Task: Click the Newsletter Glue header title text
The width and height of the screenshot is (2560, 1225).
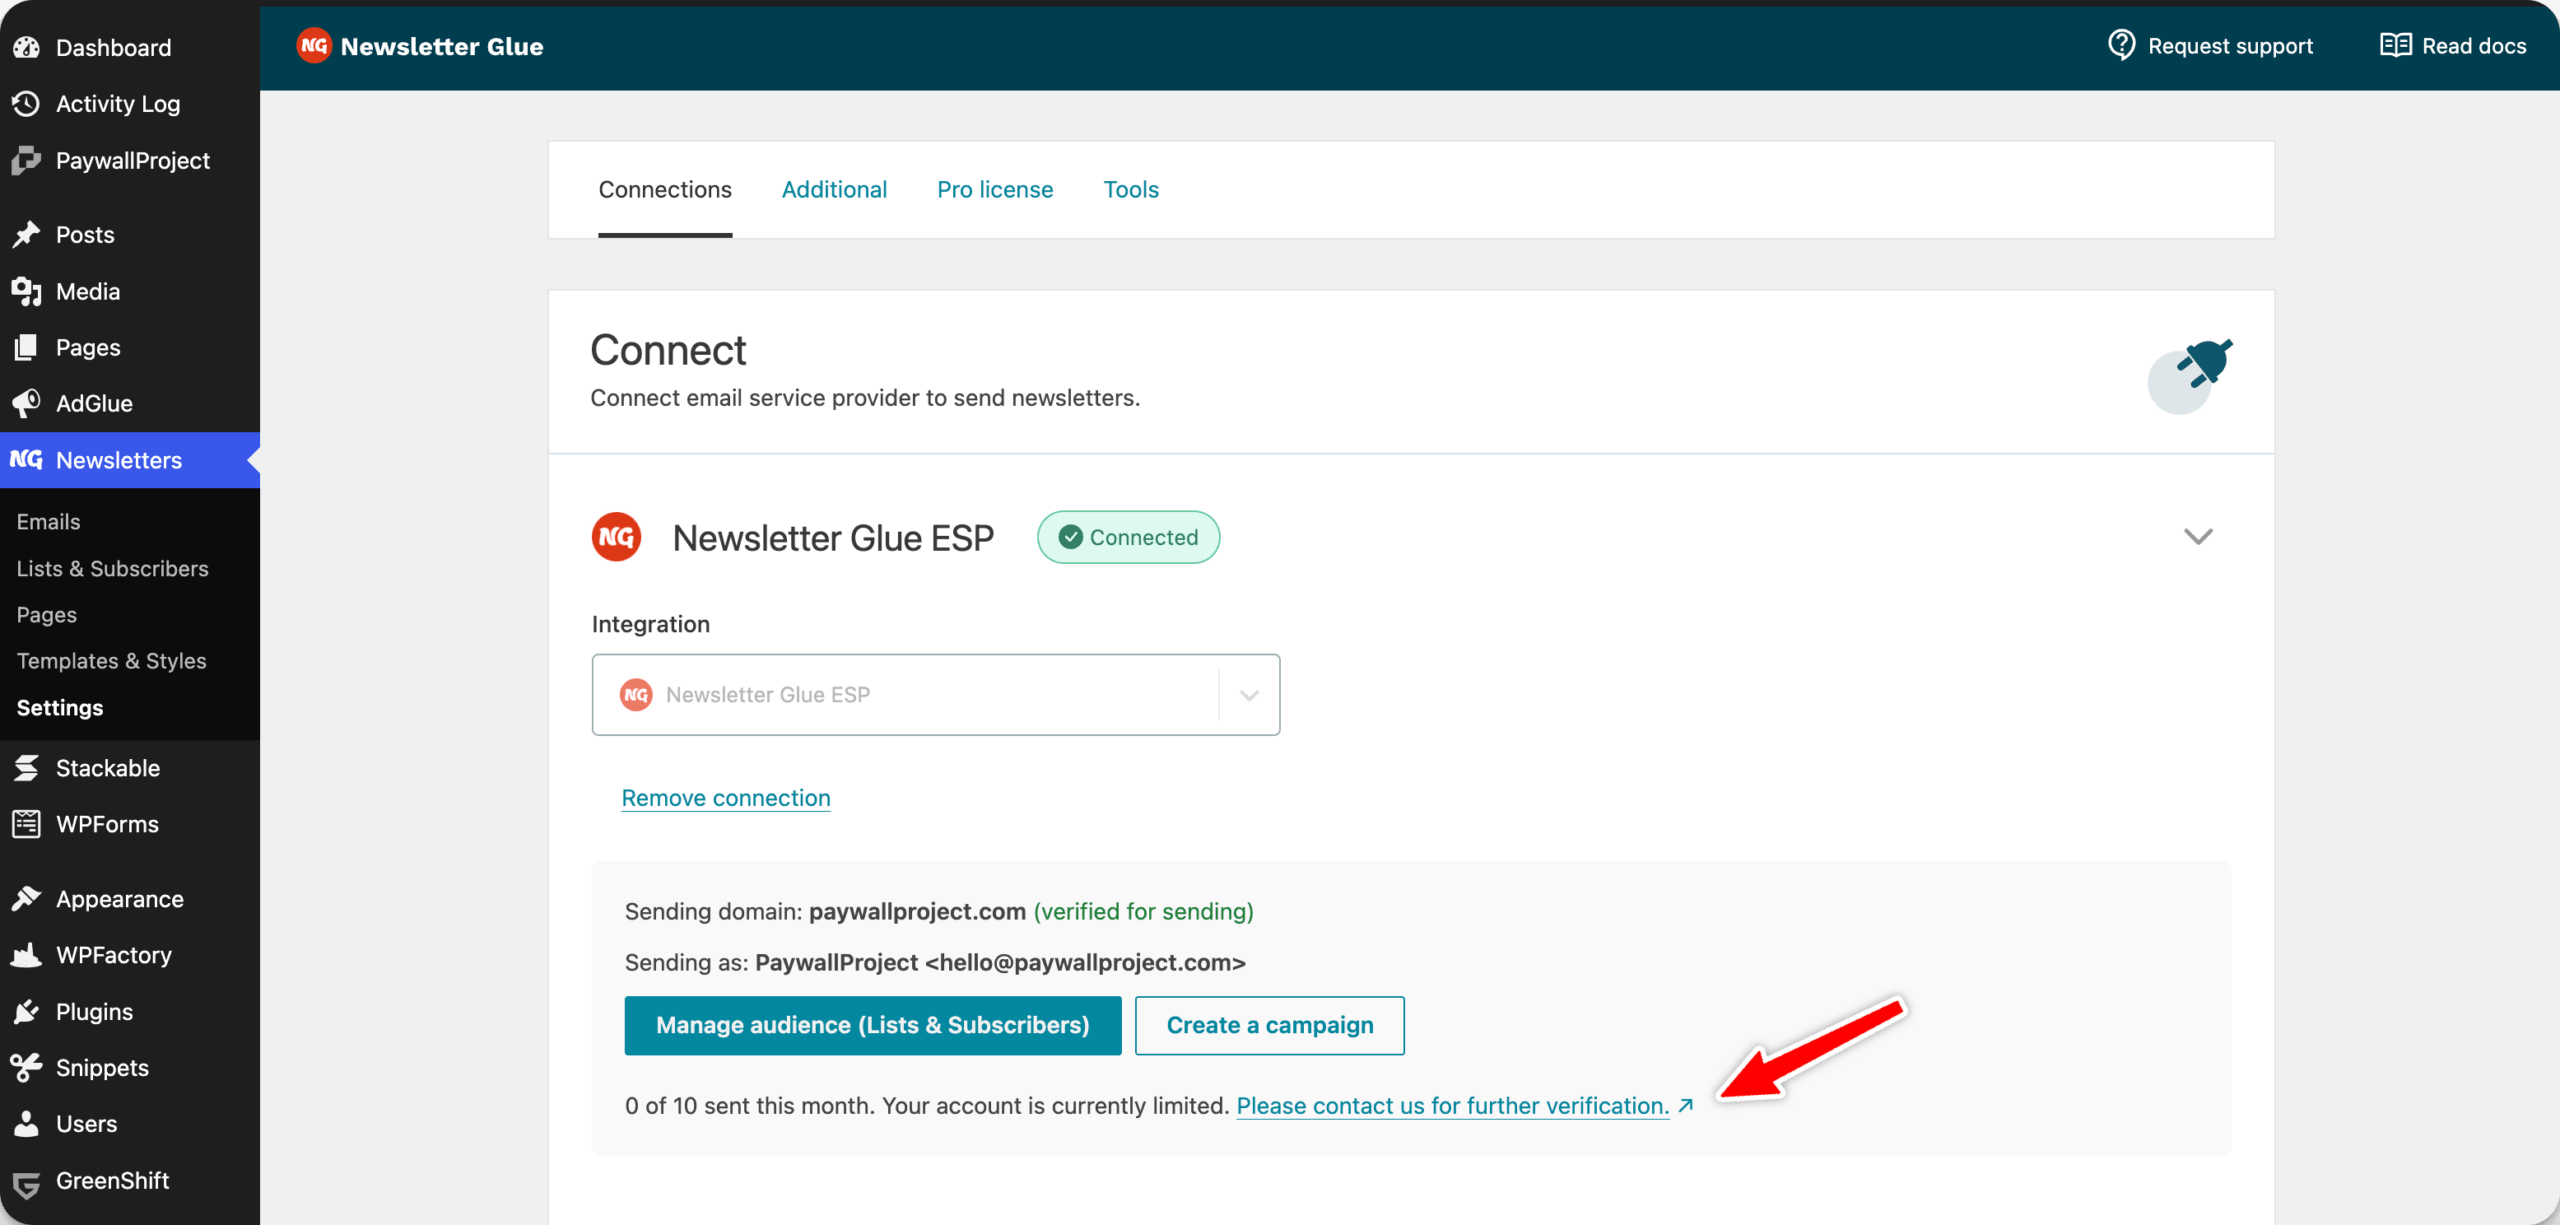Action: pos(442,46)
